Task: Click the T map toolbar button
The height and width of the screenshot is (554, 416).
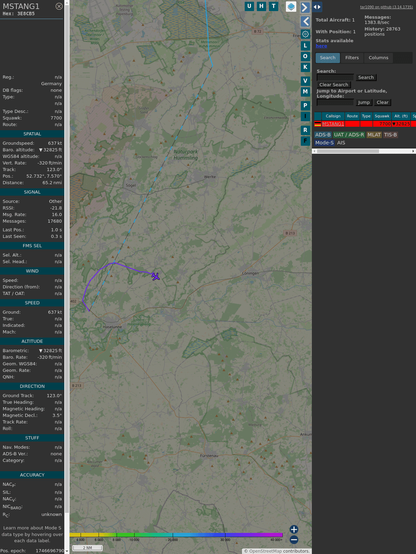Action: [x=274, y=6]
